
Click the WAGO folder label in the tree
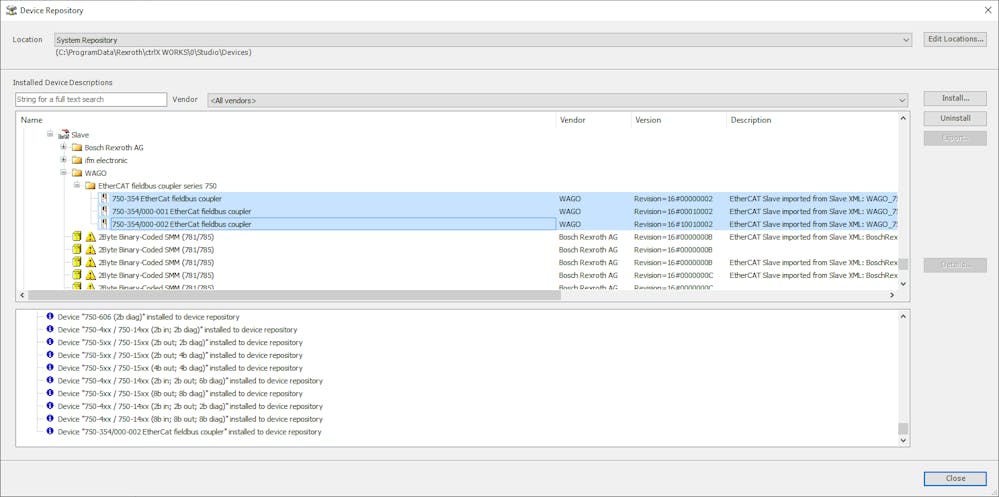[96, 173]
